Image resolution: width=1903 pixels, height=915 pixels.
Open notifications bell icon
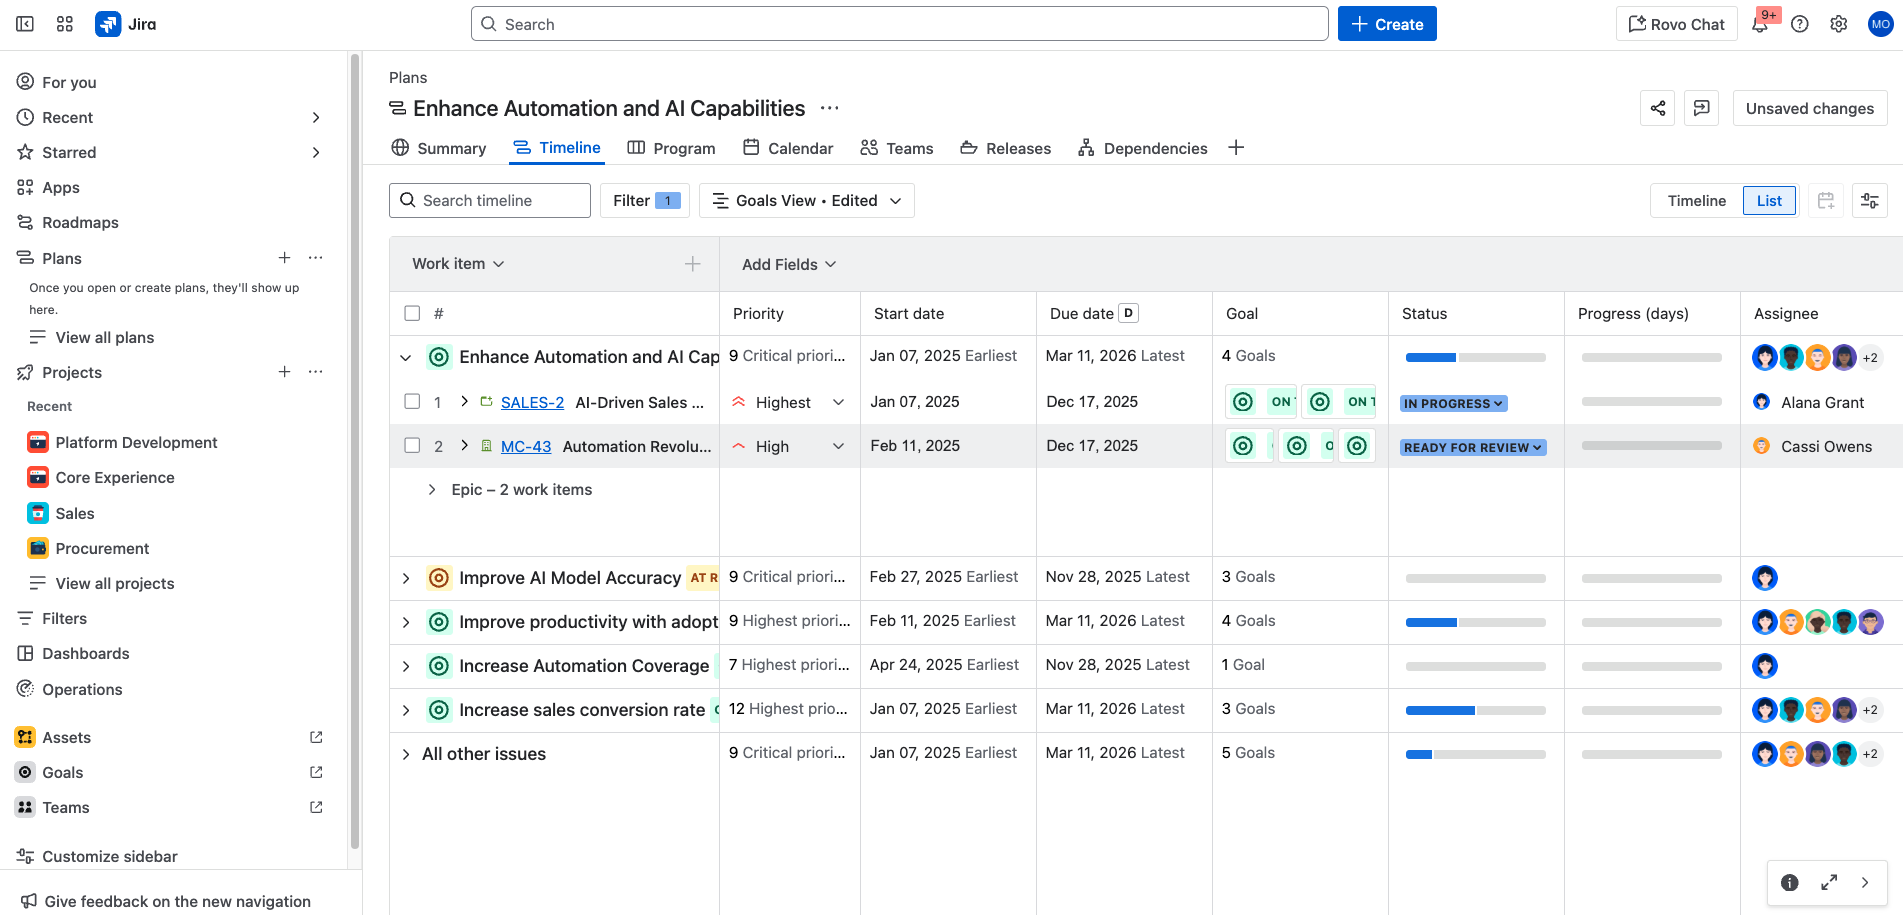point(1760,25)
